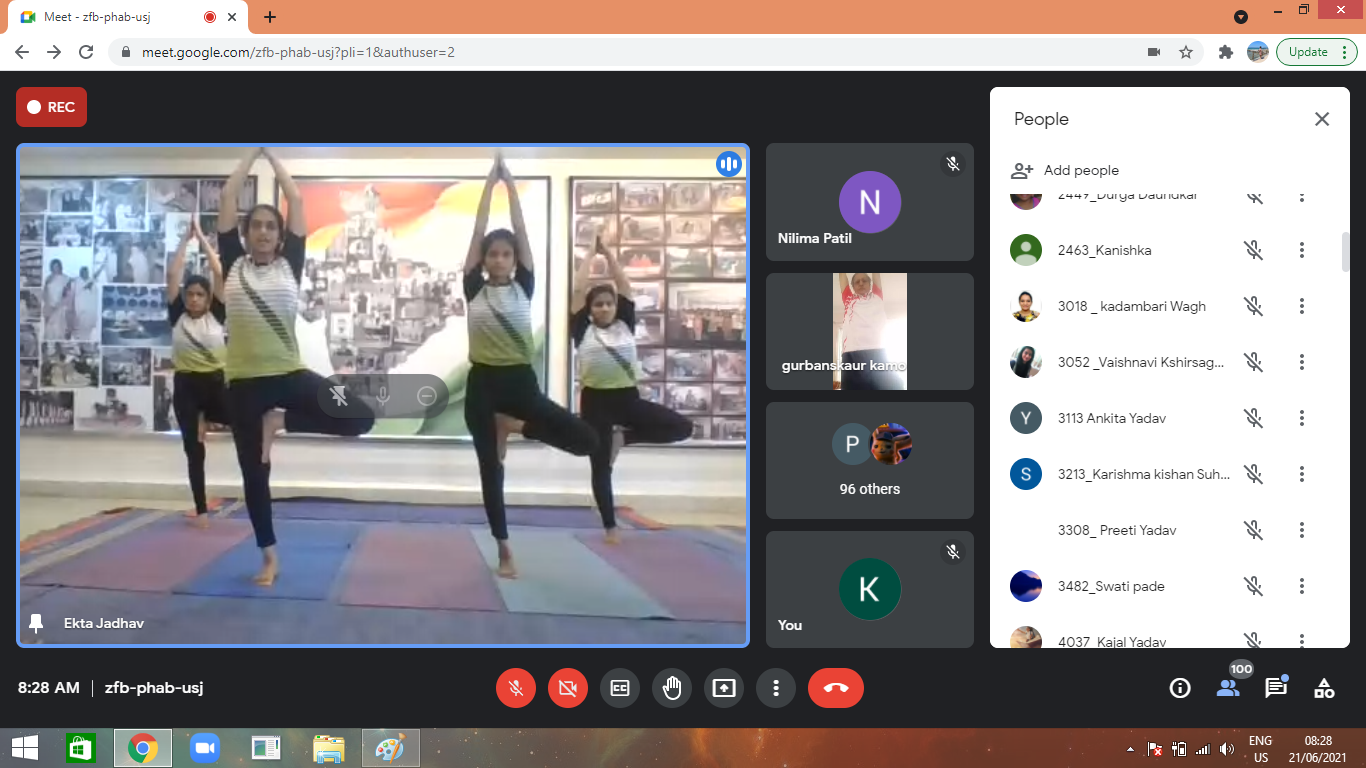The image size is (1366, 768).
Task: Open meeting details info
Action: click(x=1179, y=688)
